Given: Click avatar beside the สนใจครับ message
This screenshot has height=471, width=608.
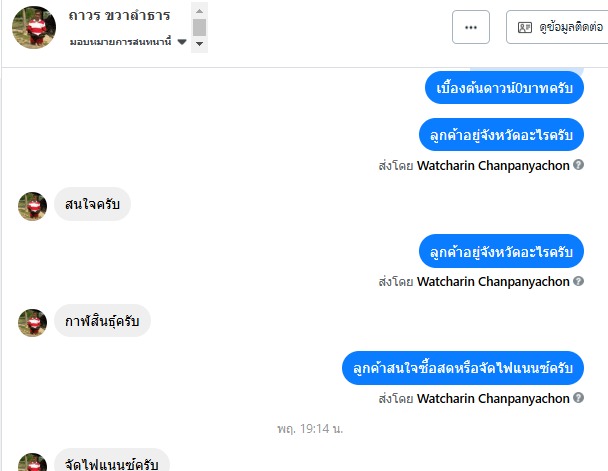Looking at the screenshot, I should point(33,206).
